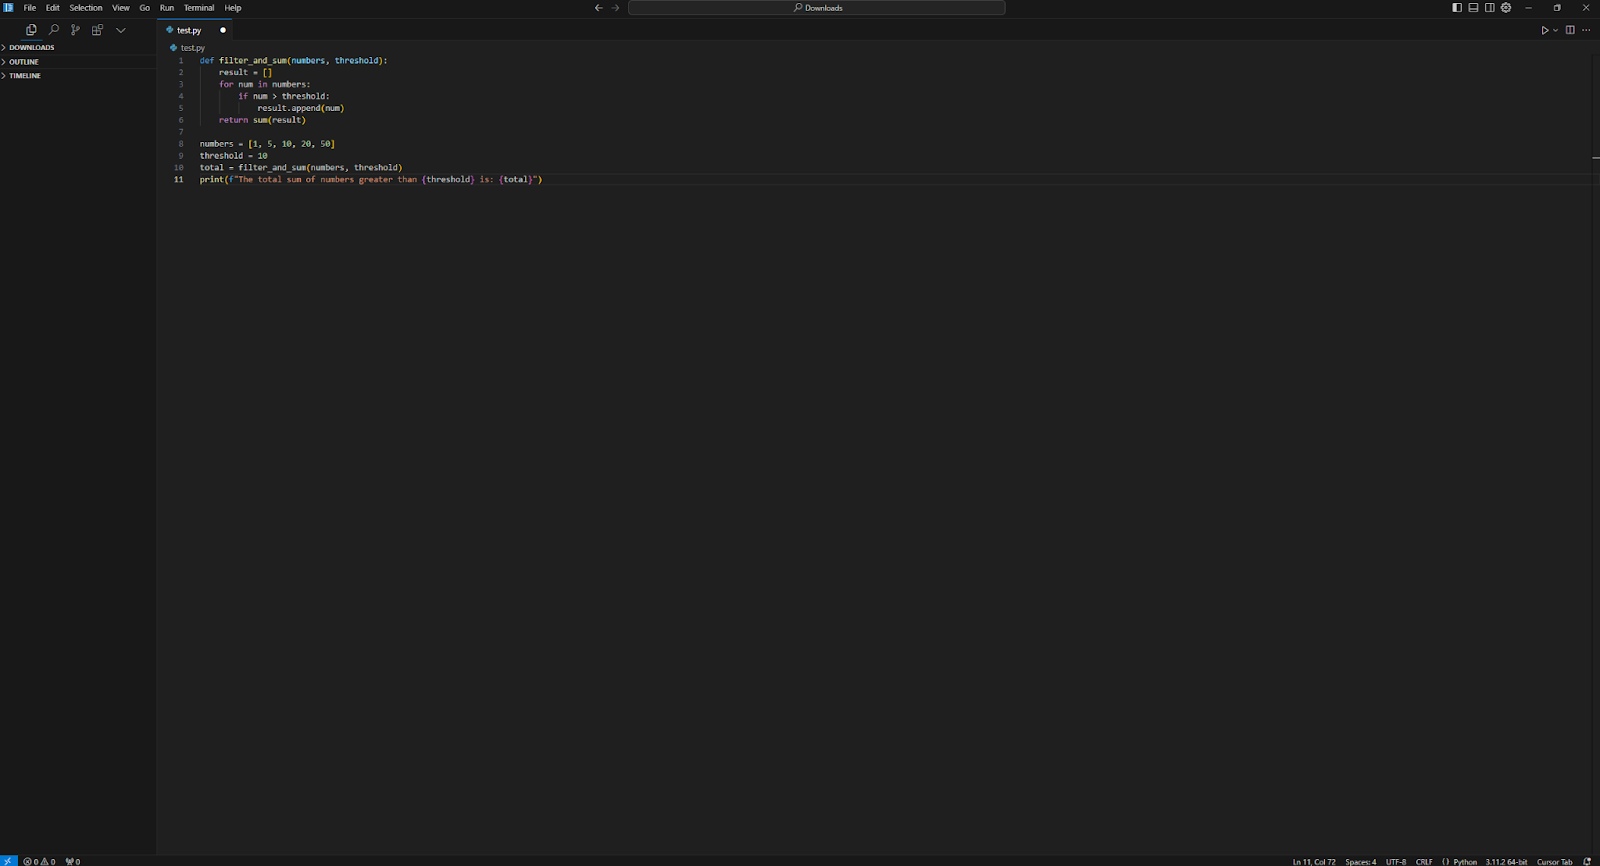Toggle the primary sidebar visibility
Screen dimensions: 1600x866
pos(1457,8)
